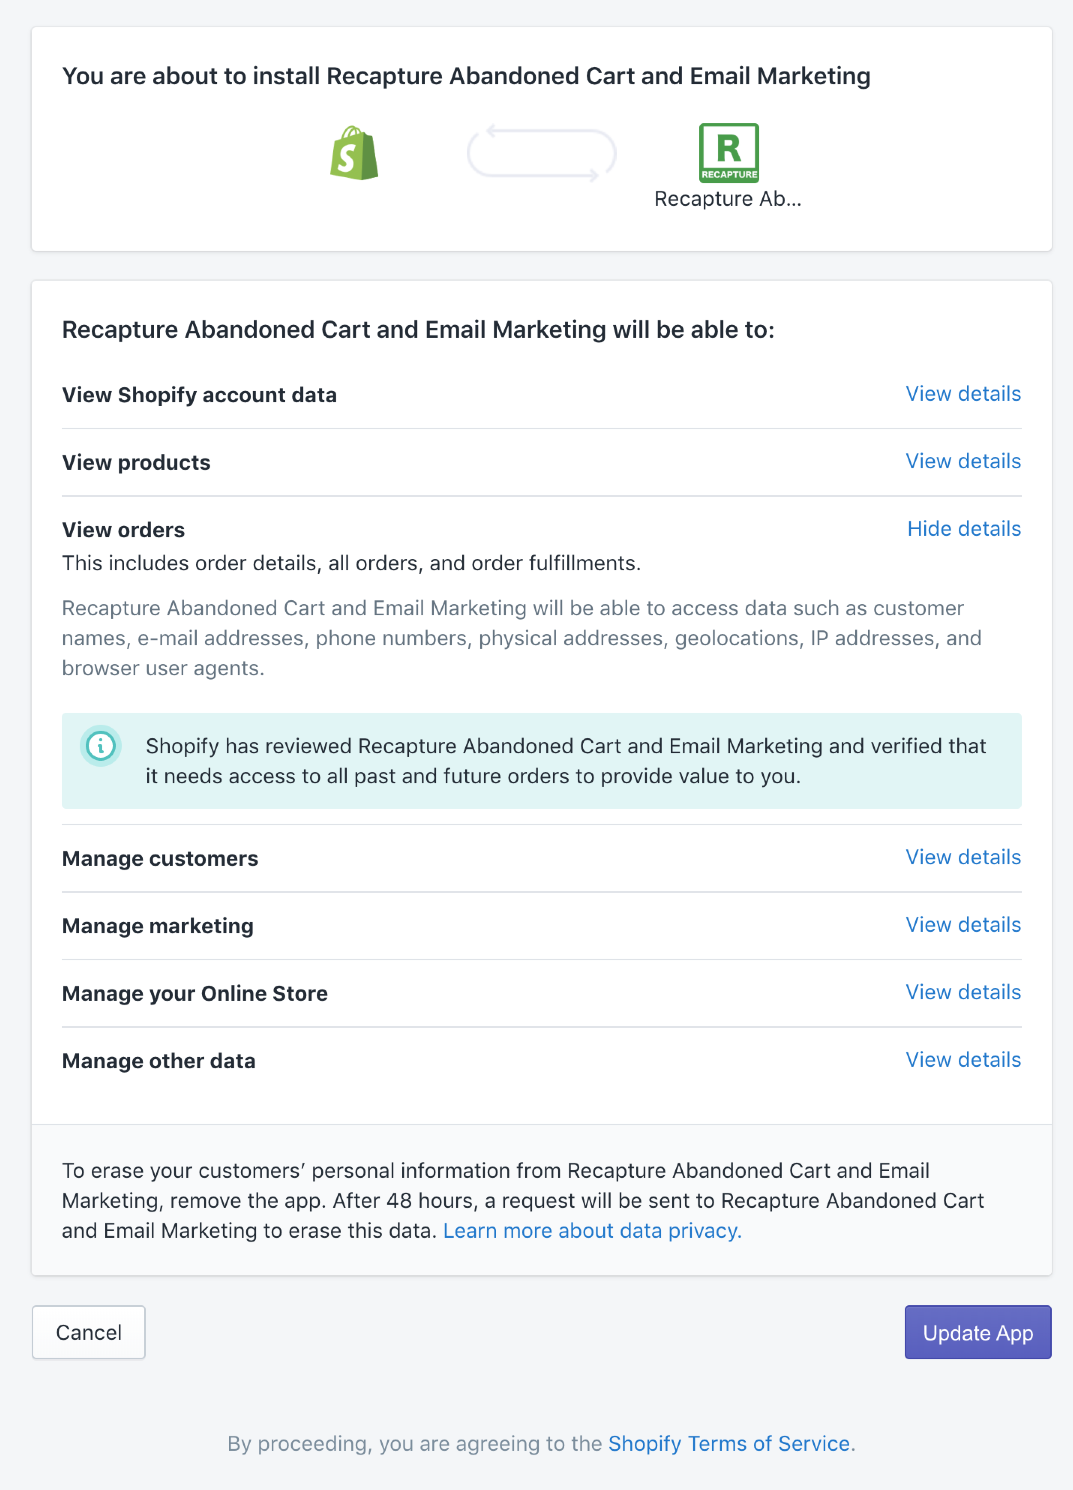Click the Shopify bag logo icon
1073x1490 pixels.
coord(354,153)
